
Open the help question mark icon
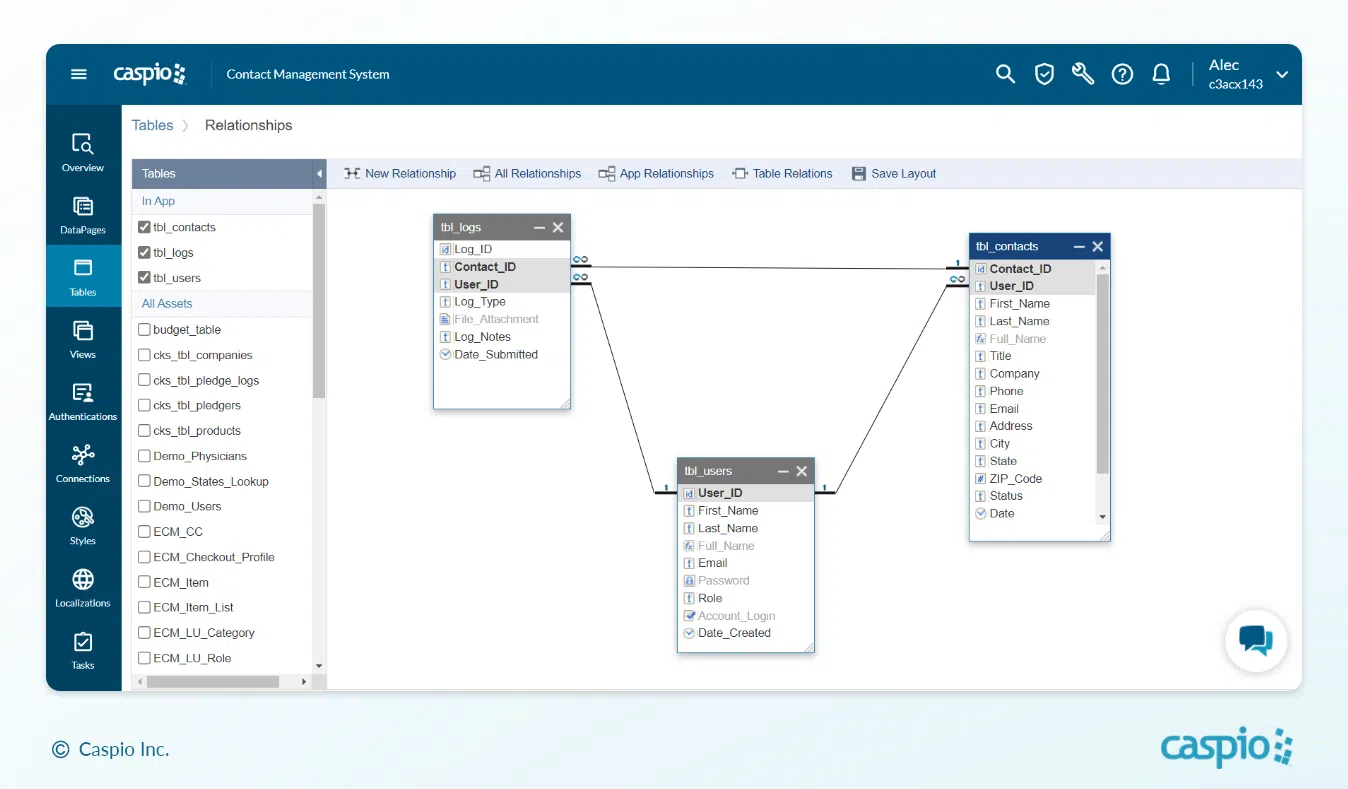pos(1122,74)
